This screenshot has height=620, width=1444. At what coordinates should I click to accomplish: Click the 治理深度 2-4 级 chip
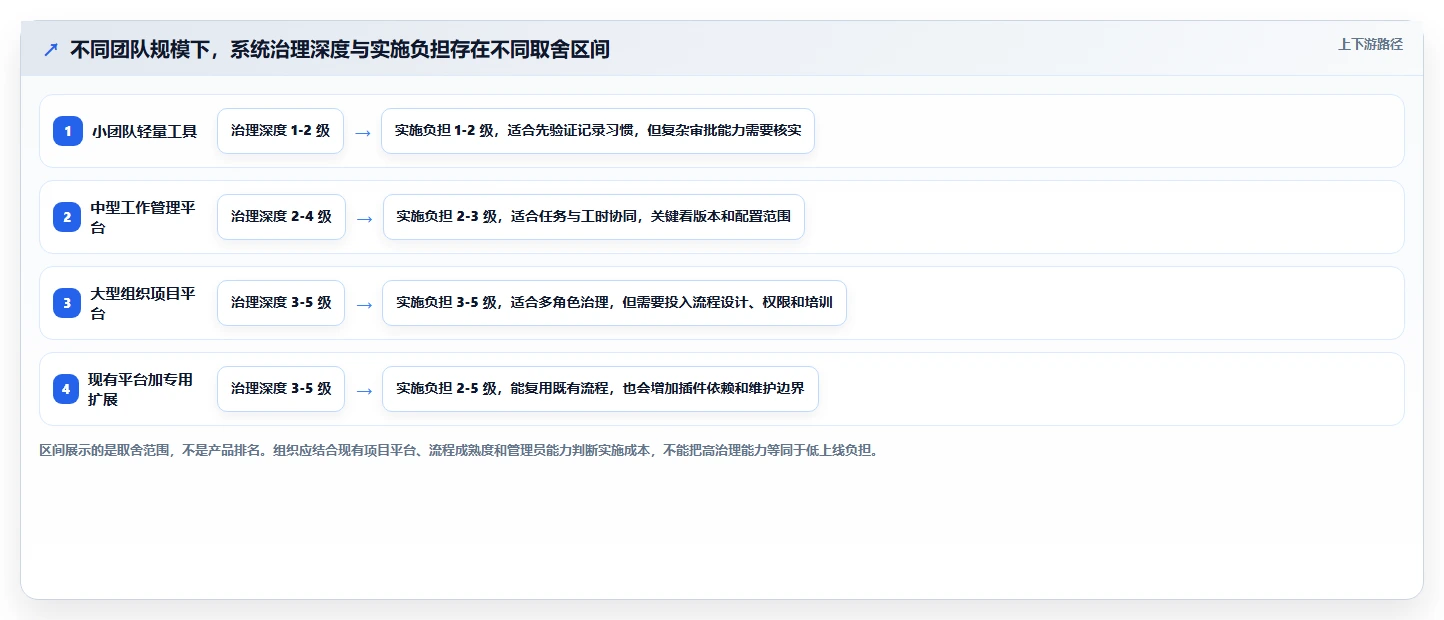coord(281,217)
